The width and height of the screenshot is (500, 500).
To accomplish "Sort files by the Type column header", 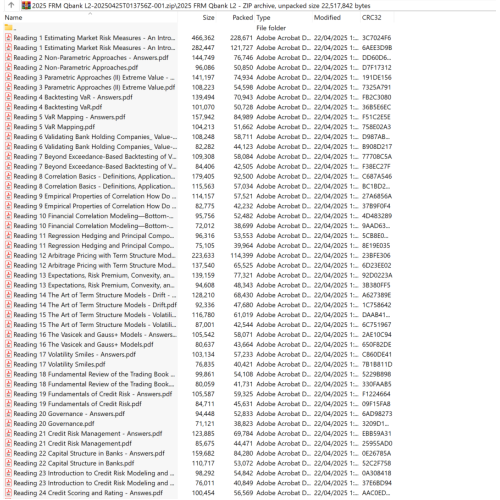I will (263, 18).
